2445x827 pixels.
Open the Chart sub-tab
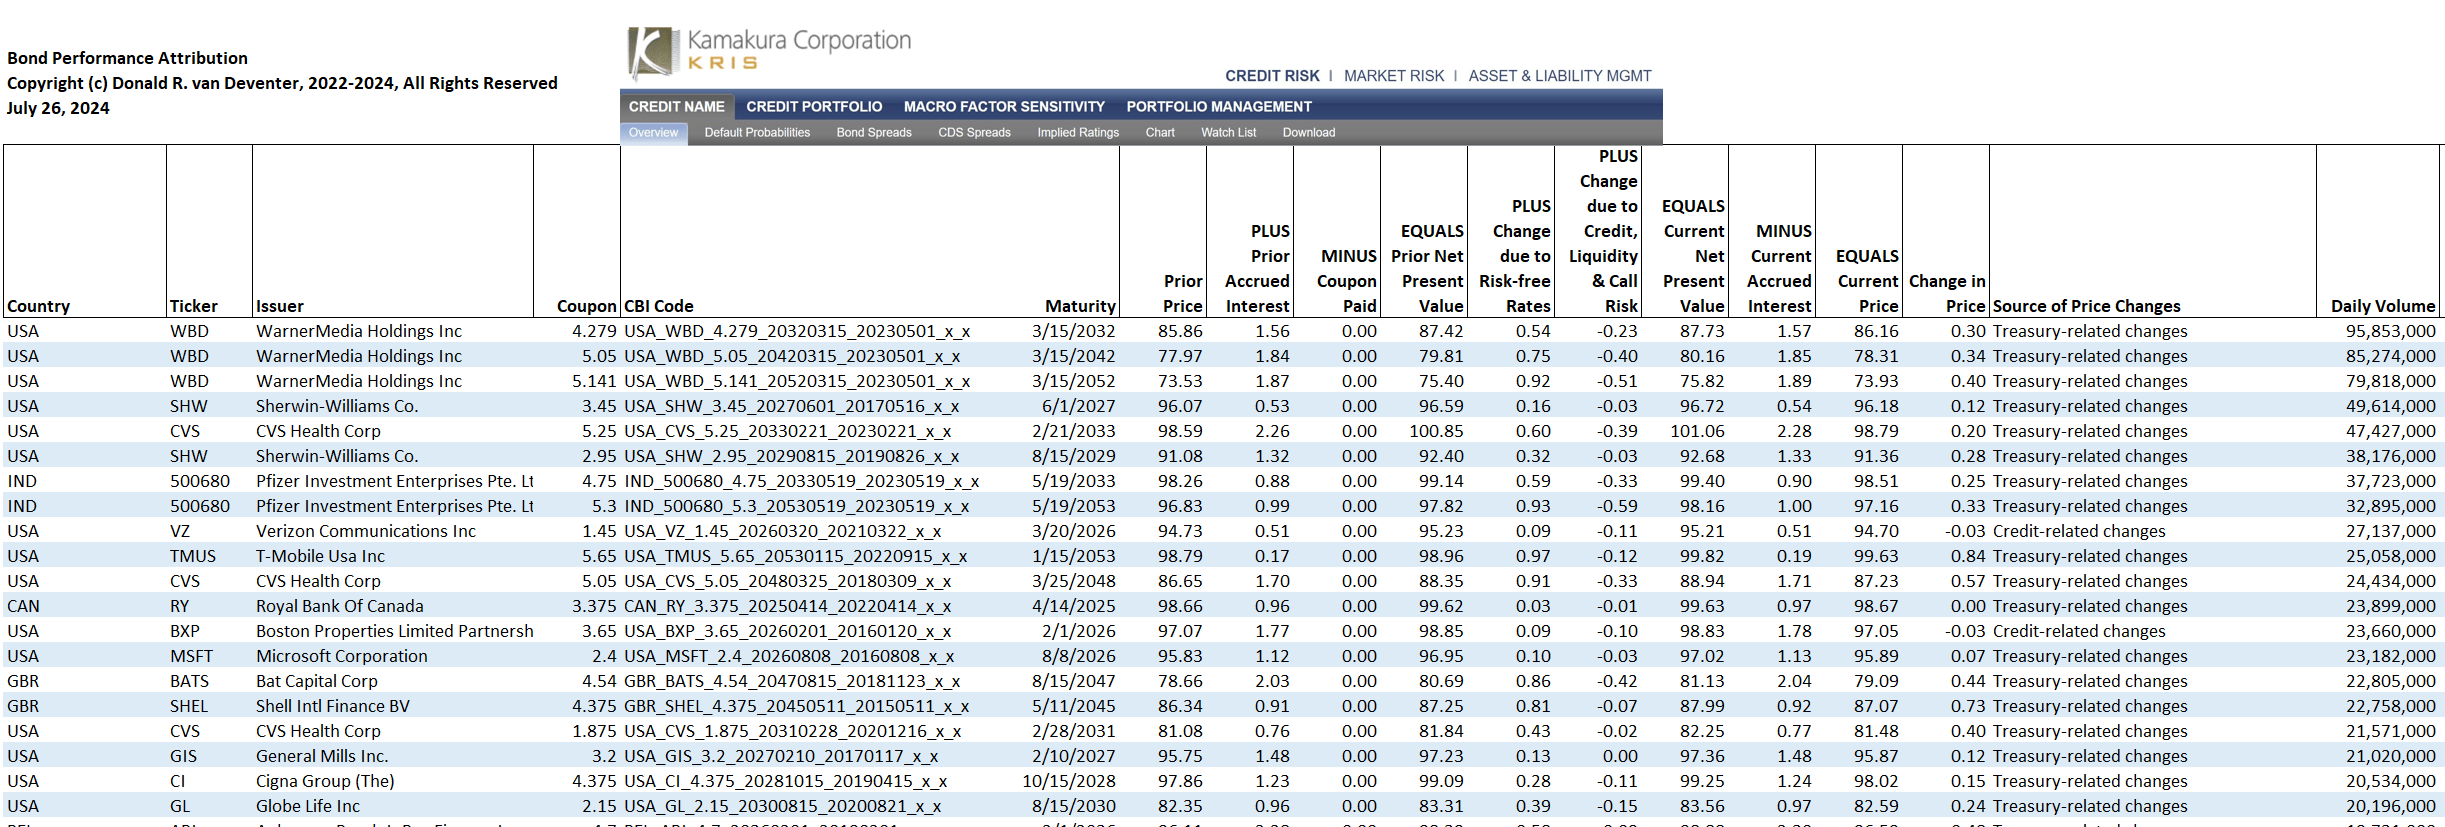click(1160, 133)
